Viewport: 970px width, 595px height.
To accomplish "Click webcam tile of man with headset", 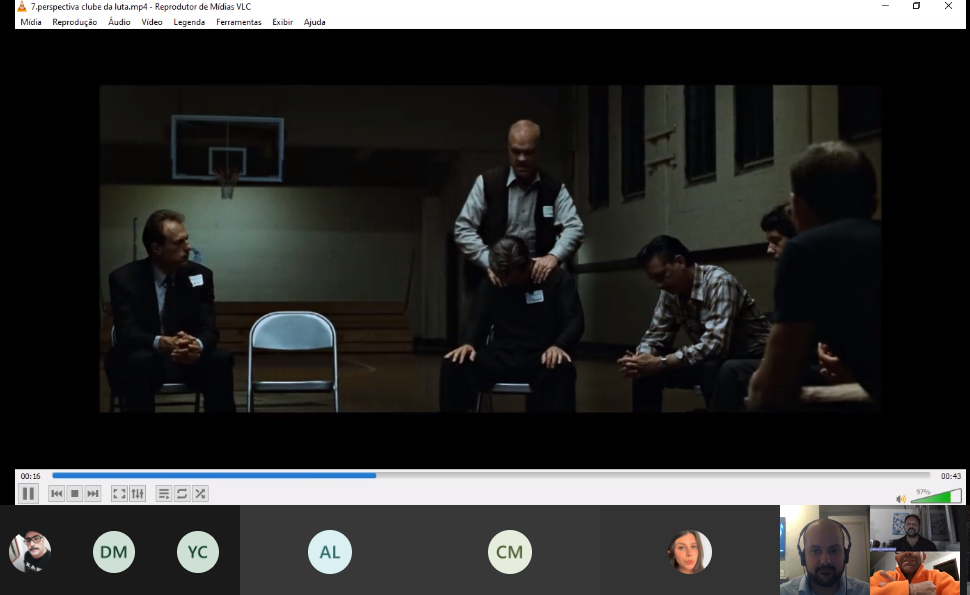I will (825, 550).
